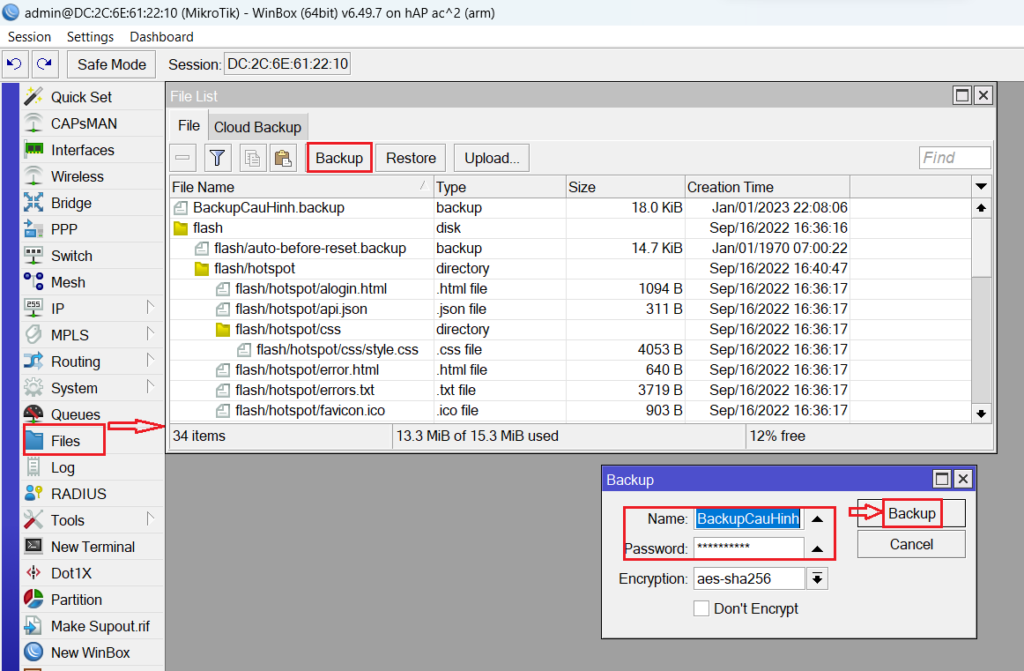1024x671 pixels.
Task: Open Quick Set from the sidebar
Action: 81,97
